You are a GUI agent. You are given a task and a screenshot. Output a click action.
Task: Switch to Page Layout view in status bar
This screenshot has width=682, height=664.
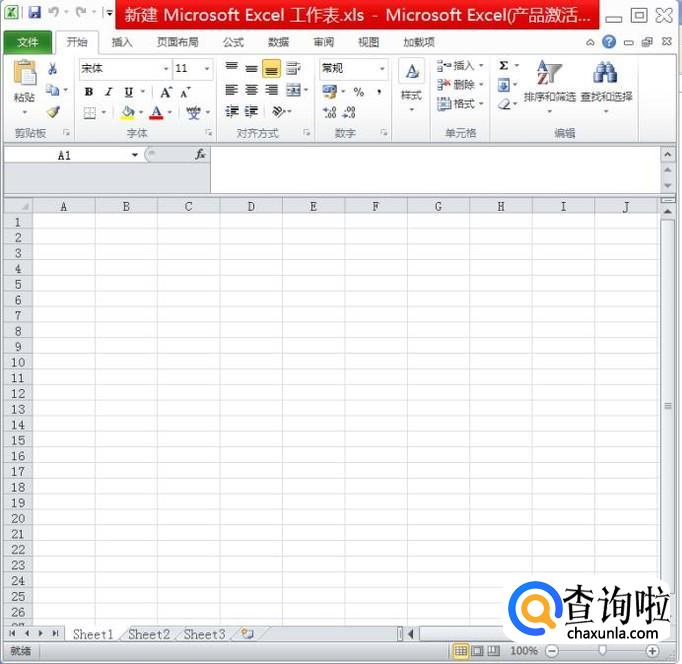pyautogui.click(x=478, y=651)
